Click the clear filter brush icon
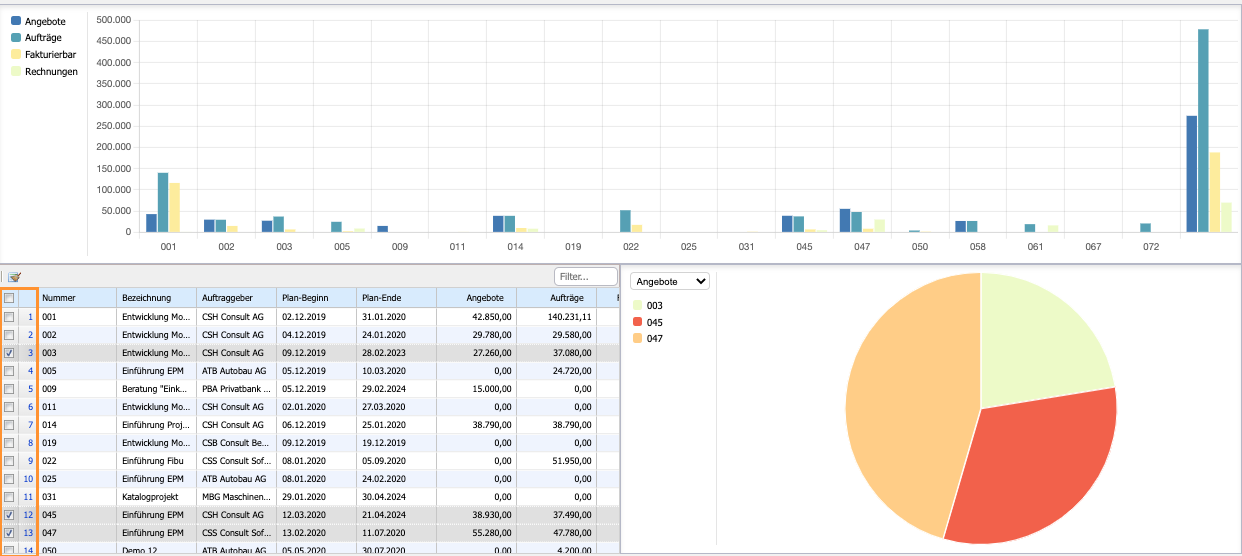Image resolution: width=1242 pixels, height=556 pixels. pyautogui.click(x=14, y=277)
